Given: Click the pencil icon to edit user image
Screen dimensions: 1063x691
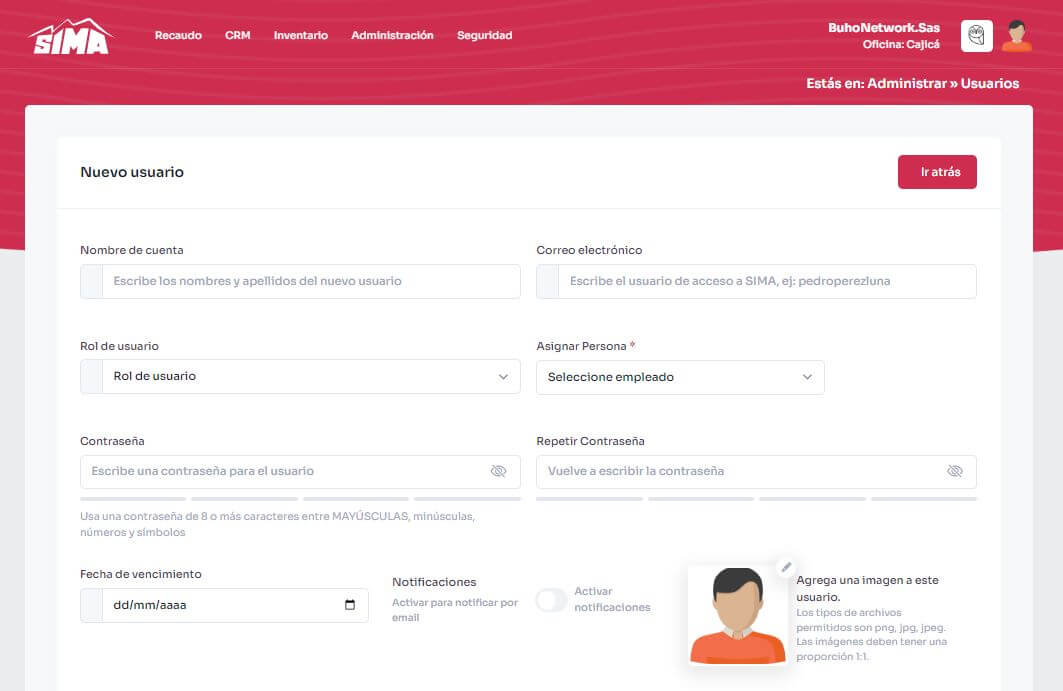Looking at the screenshot, I should click(786, 567).
